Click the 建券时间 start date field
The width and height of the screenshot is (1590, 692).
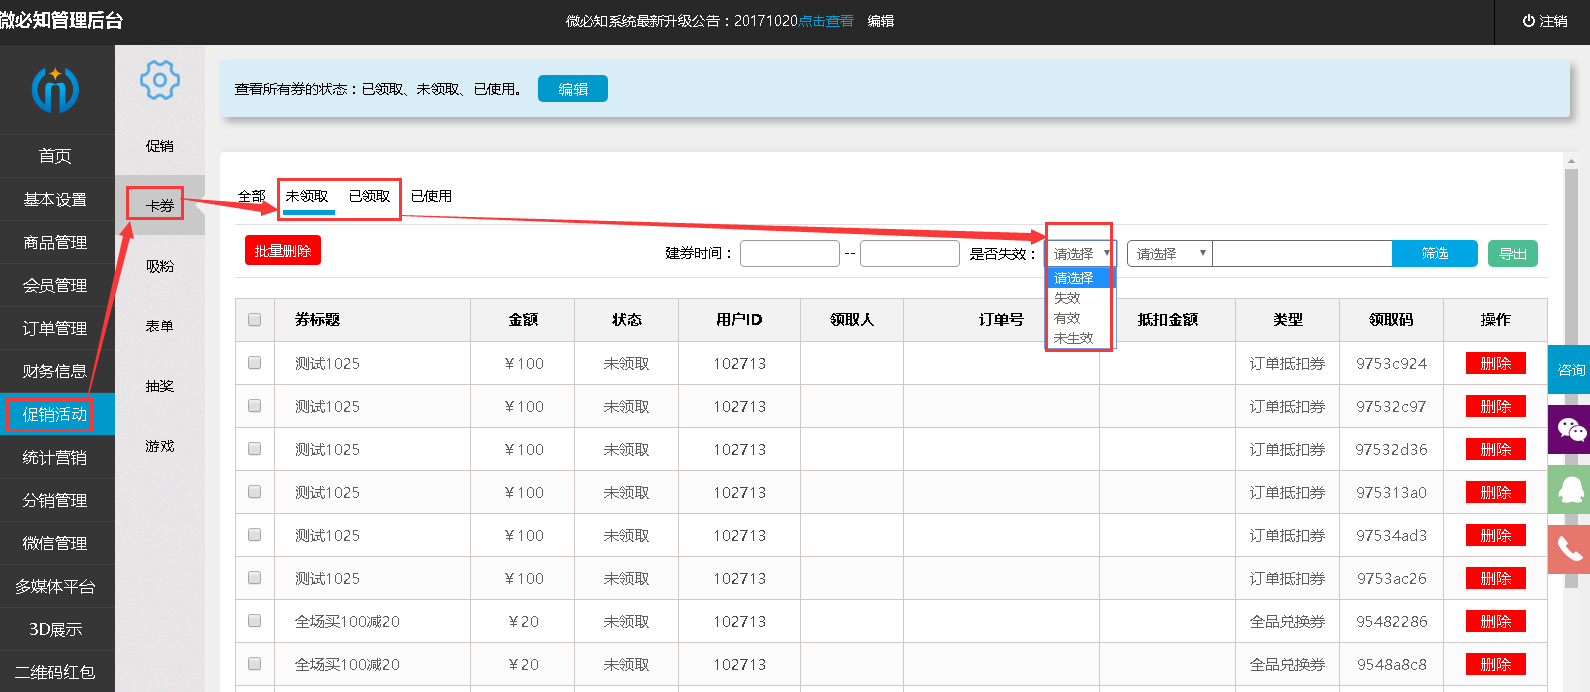[789, 254]
